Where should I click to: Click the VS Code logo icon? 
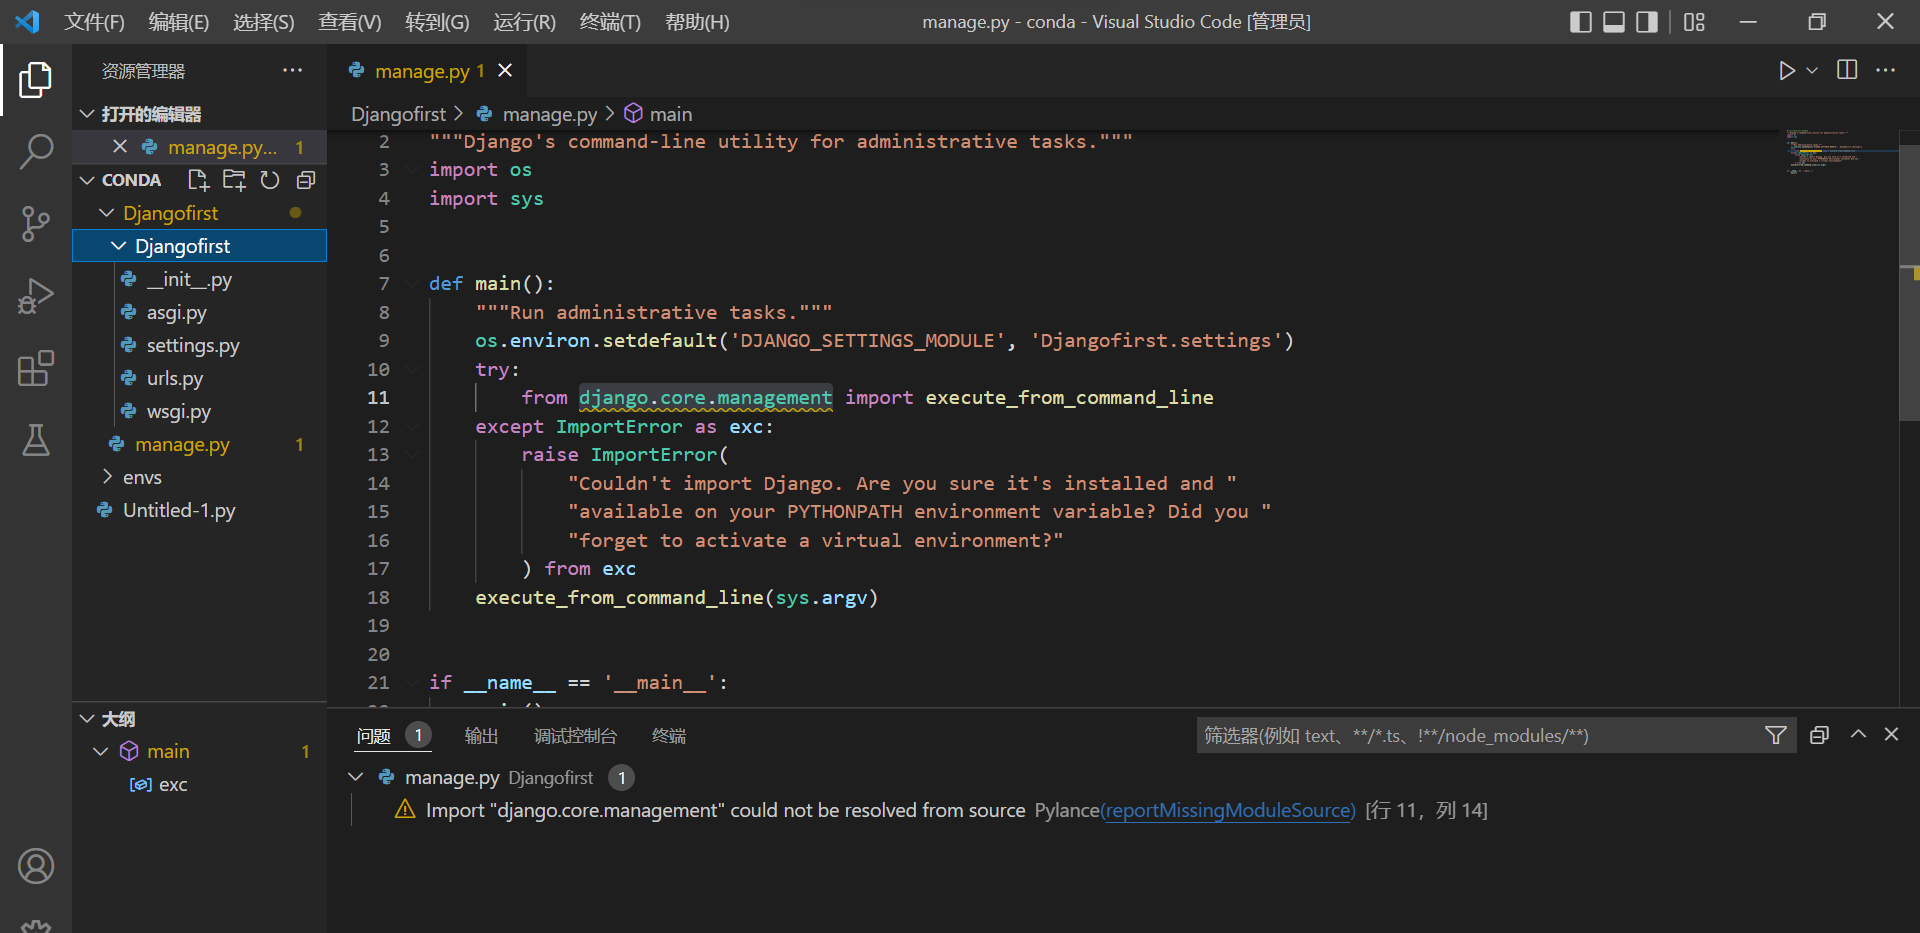(x=28, y=21)
